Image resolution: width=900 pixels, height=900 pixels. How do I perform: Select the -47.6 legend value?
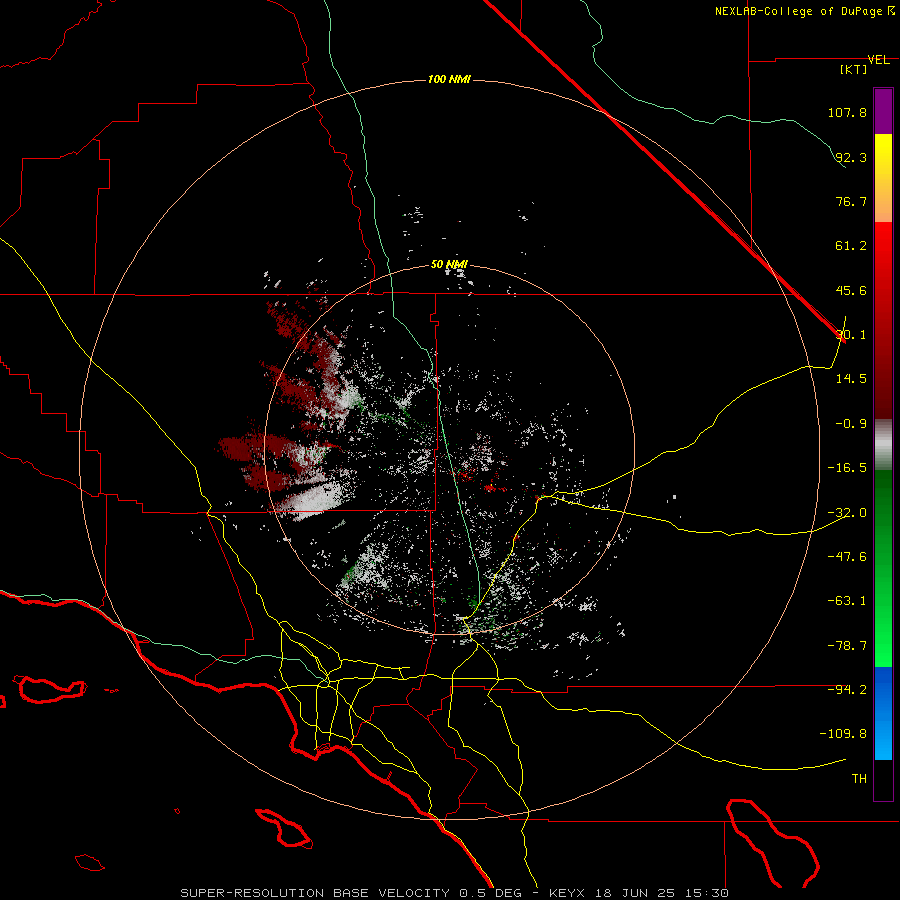coord(847,557)
